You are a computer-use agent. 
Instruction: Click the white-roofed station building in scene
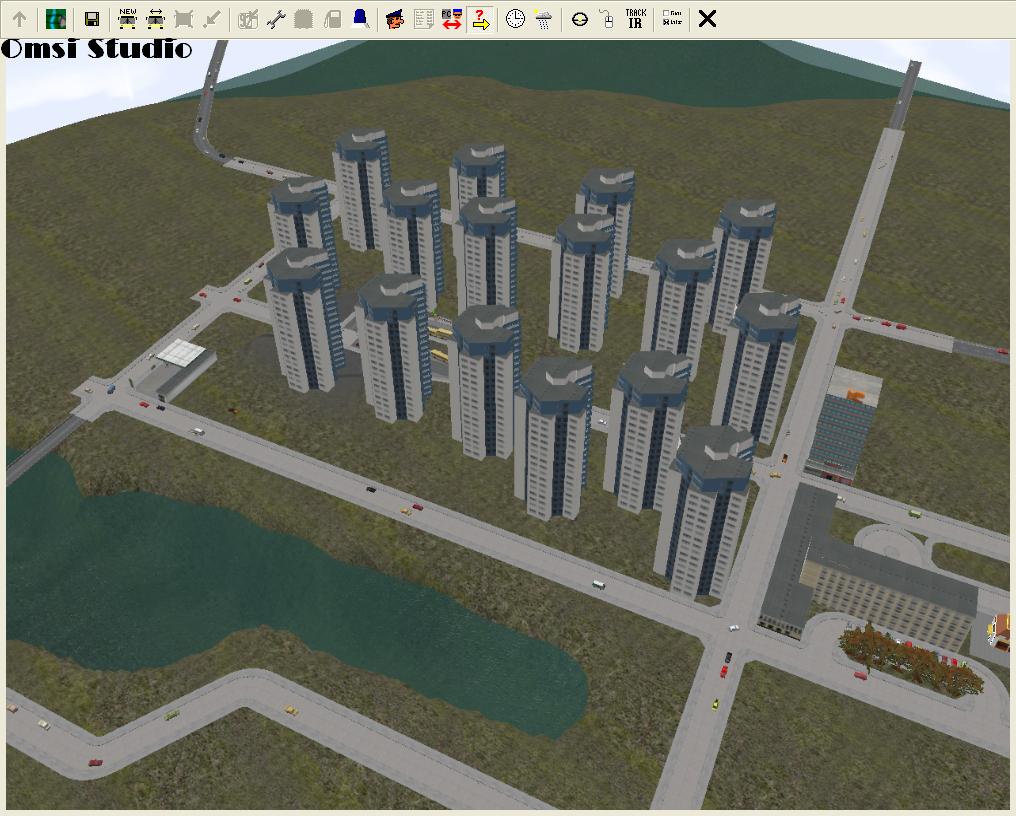181,354
